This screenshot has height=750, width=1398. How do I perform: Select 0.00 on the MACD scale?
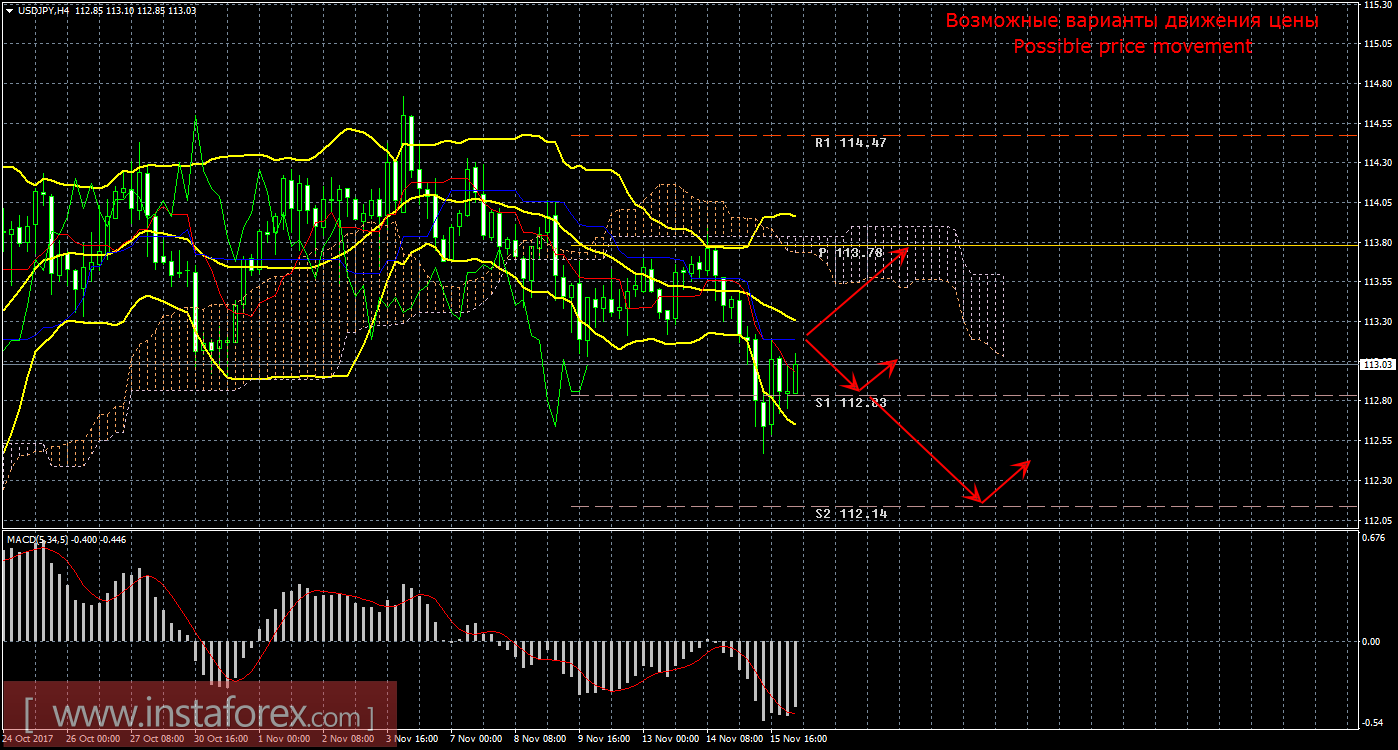tap(1372, 641)
